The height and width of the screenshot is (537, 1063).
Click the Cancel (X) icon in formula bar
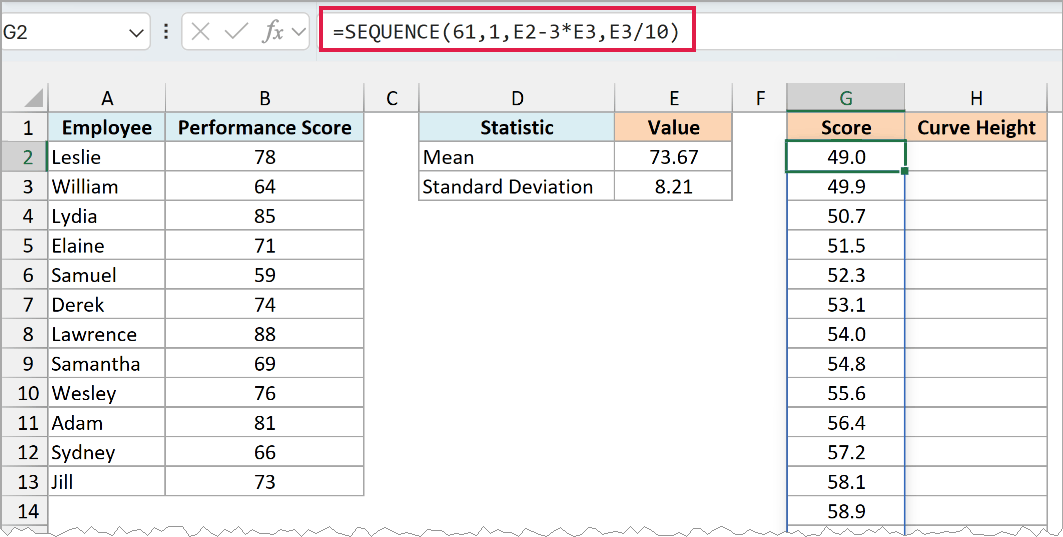point(200,31)
